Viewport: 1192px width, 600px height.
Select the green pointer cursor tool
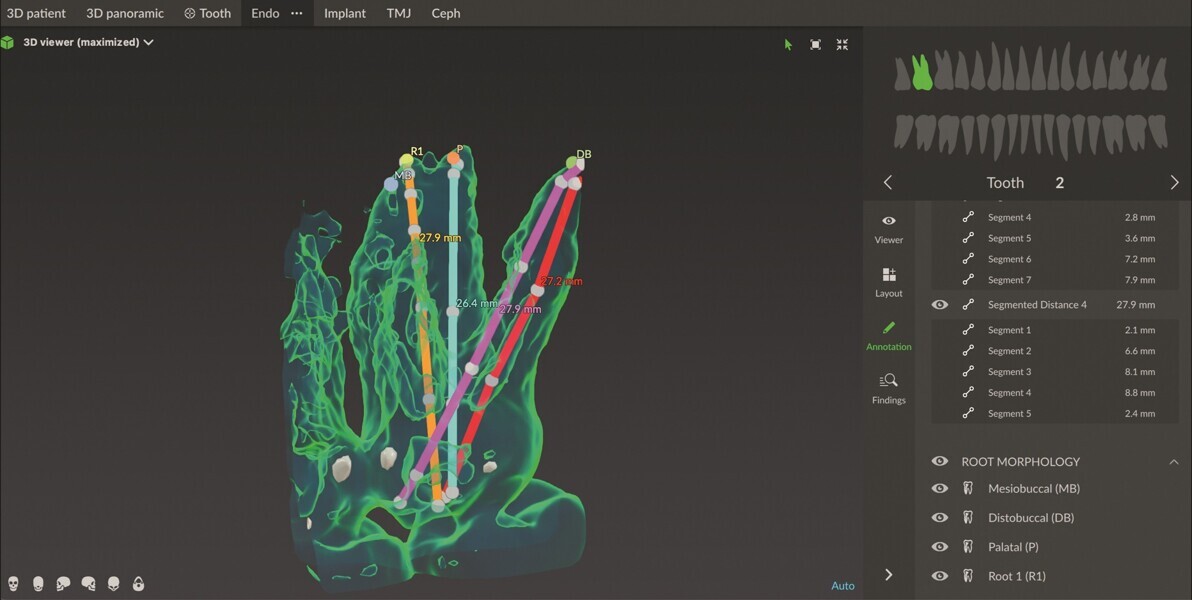point(788,44)
